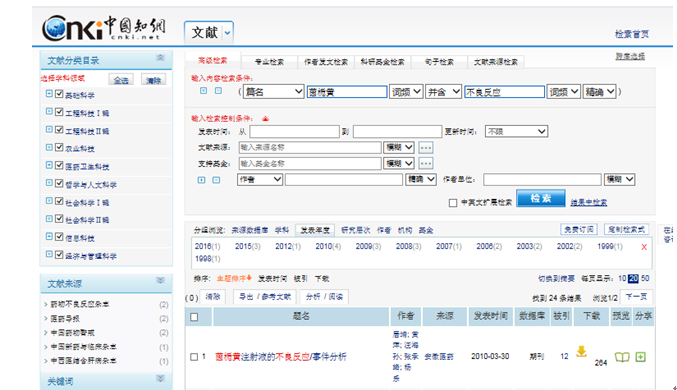The image size is (677, 390).
Task: Expand the 医药卫生科技 tree node plus icon
Action: (49, 165)
